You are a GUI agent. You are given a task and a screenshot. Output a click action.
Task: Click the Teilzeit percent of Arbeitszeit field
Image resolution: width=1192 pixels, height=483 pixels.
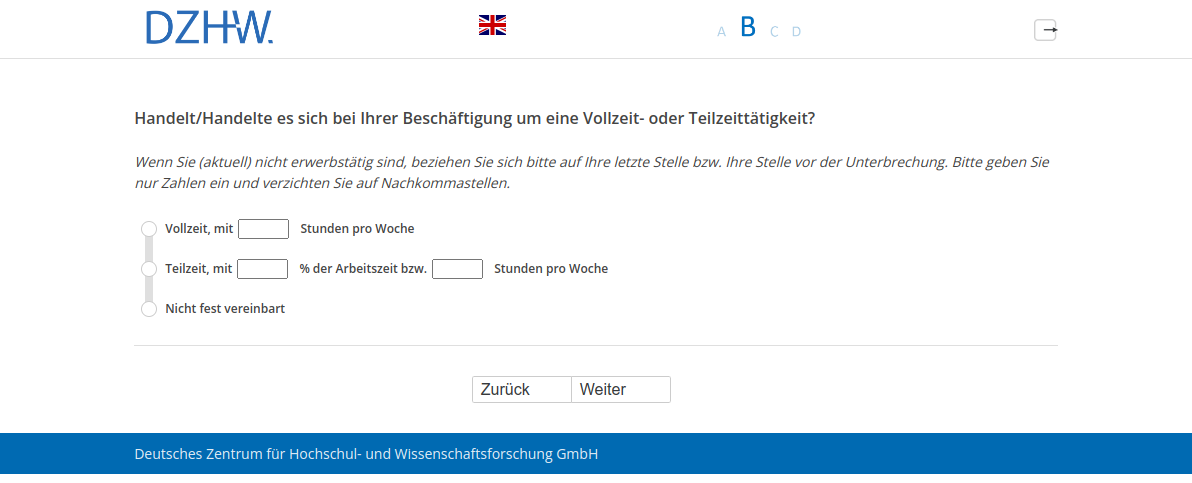(263, 269)
